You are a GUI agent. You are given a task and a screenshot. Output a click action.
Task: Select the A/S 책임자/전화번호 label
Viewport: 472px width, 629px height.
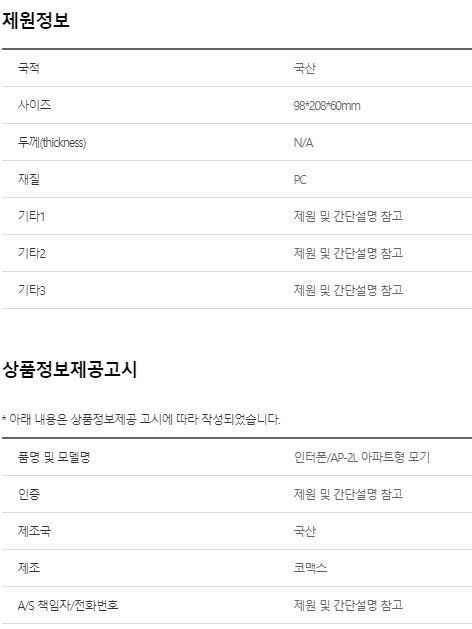[68, 605]
